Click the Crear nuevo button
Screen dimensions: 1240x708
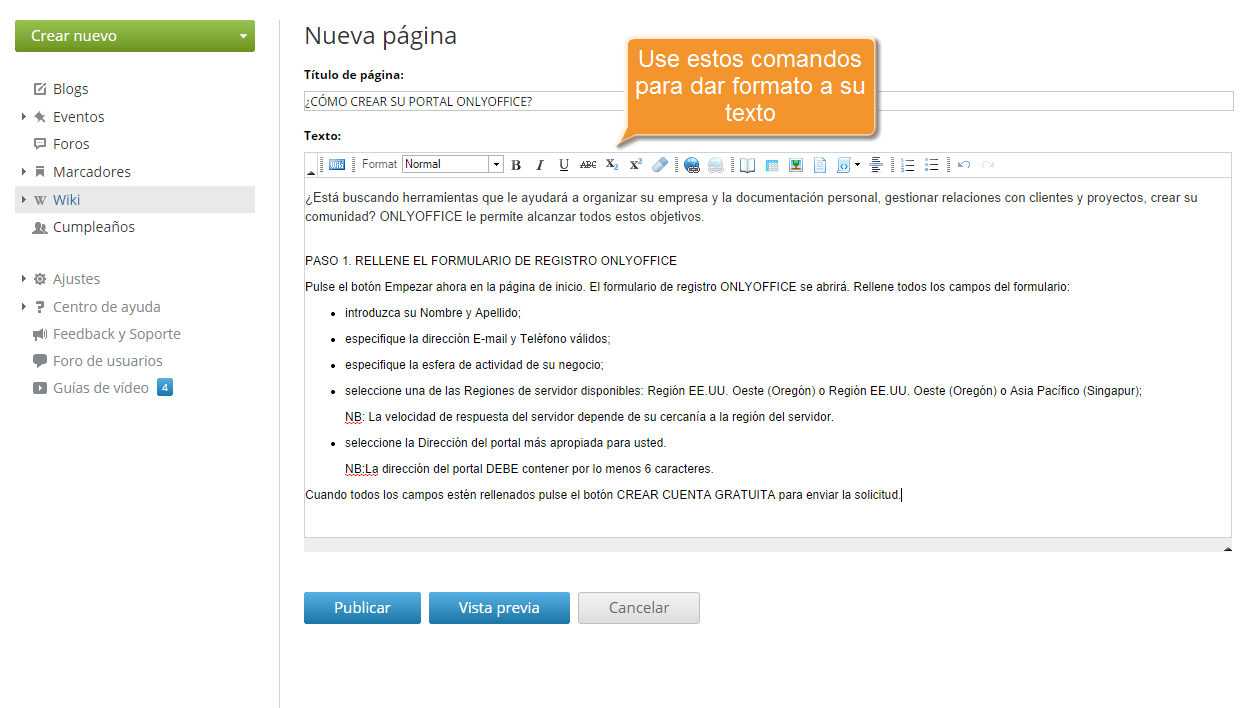pos(135,36)
